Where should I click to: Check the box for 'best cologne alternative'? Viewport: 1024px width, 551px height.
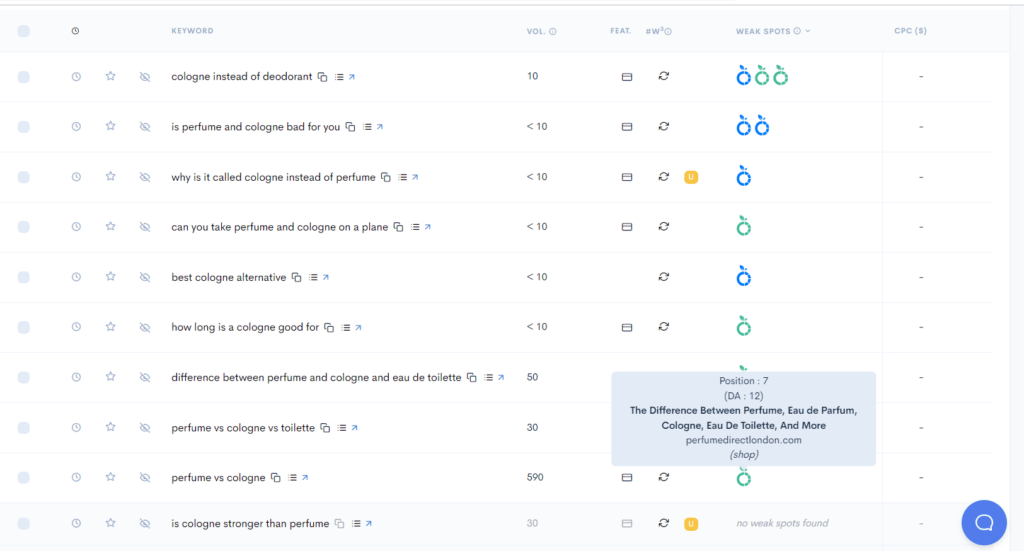24,277
